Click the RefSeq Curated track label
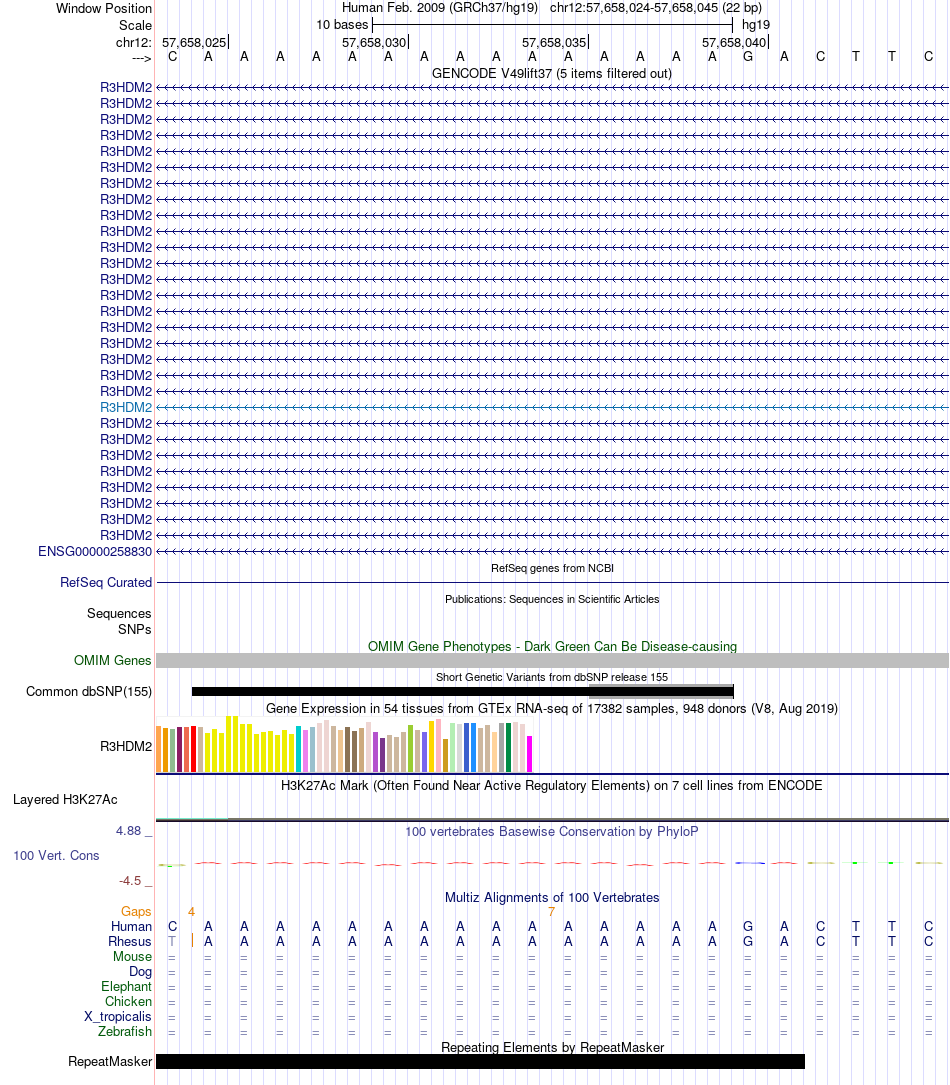Screen dimensions: 950x1085 tap(106, 583)
